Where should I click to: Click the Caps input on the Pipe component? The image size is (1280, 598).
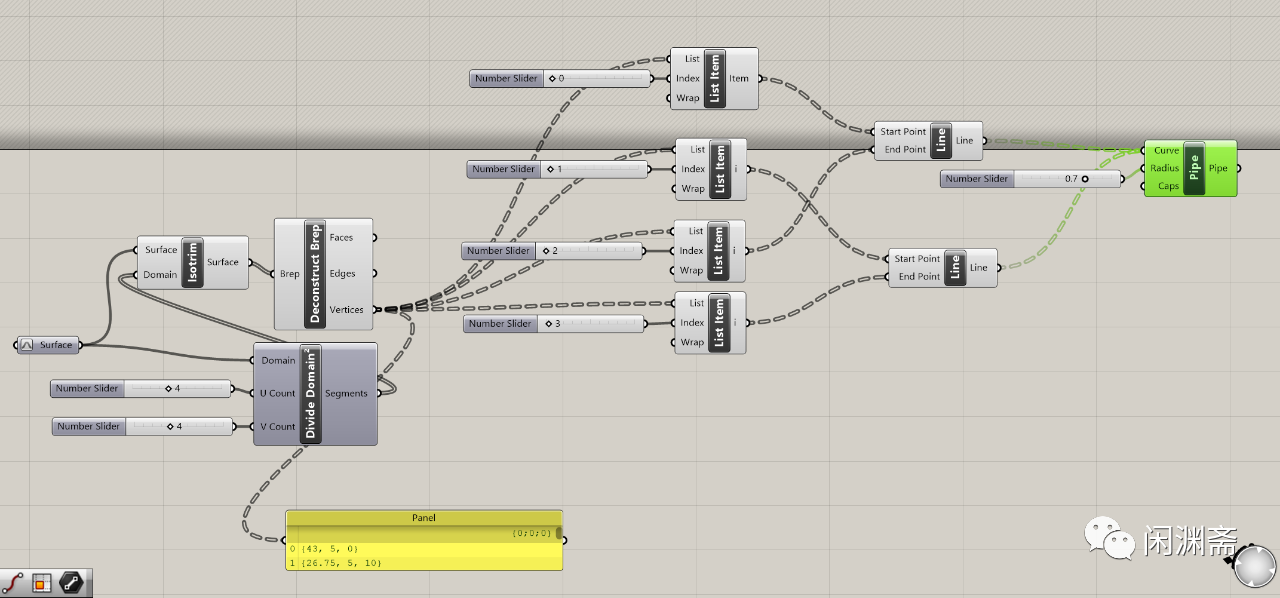pyautogui.click(x=1168, y=187)
